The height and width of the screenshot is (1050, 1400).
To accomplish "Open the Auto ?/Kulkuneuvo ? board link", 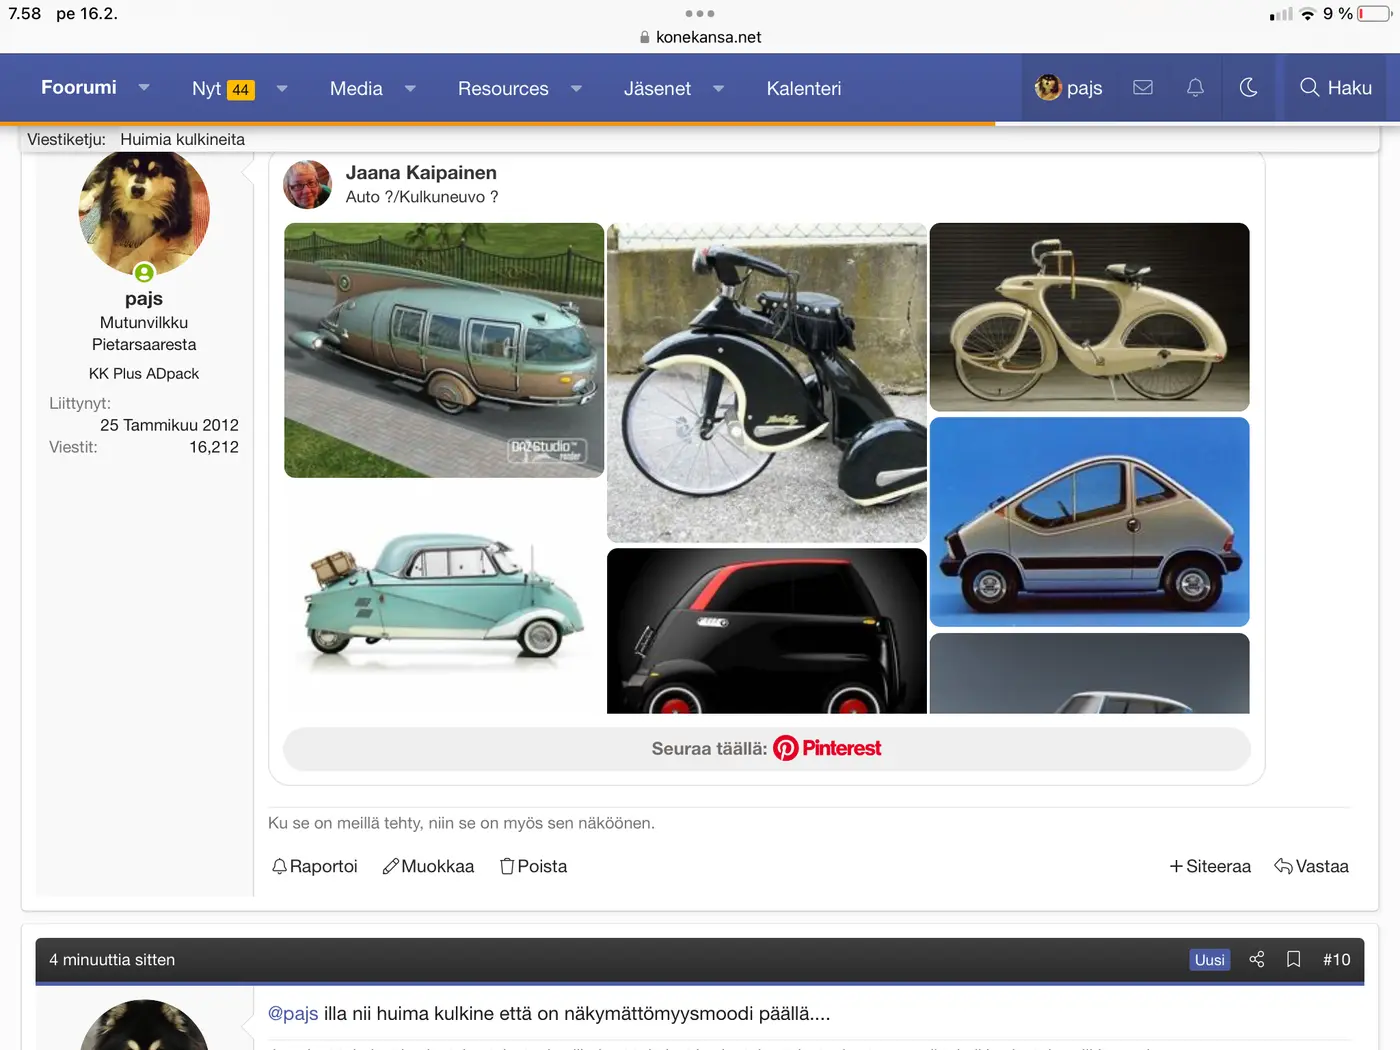I will (422, 197).
